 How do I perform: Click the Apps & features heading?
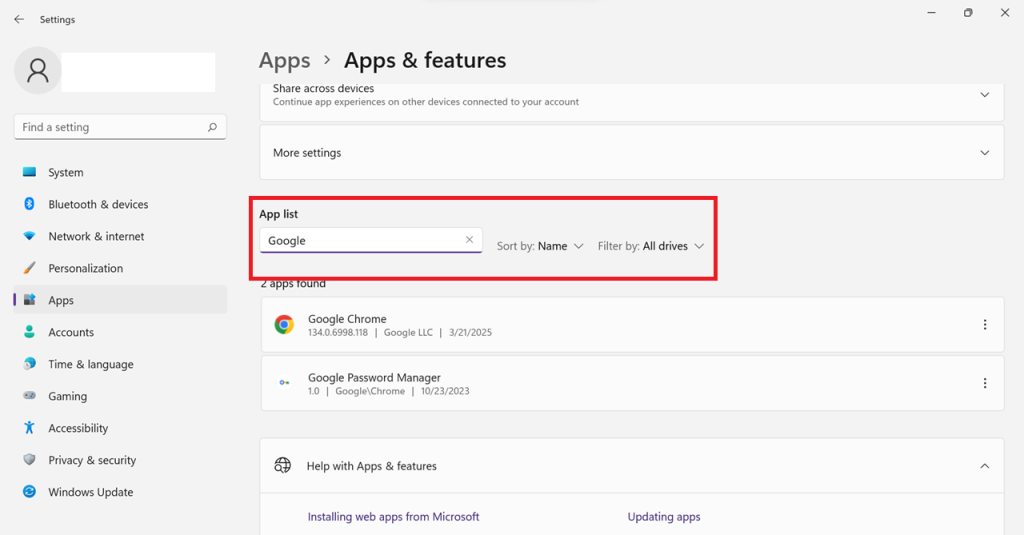pyautogui.click(x=425, y=60)
